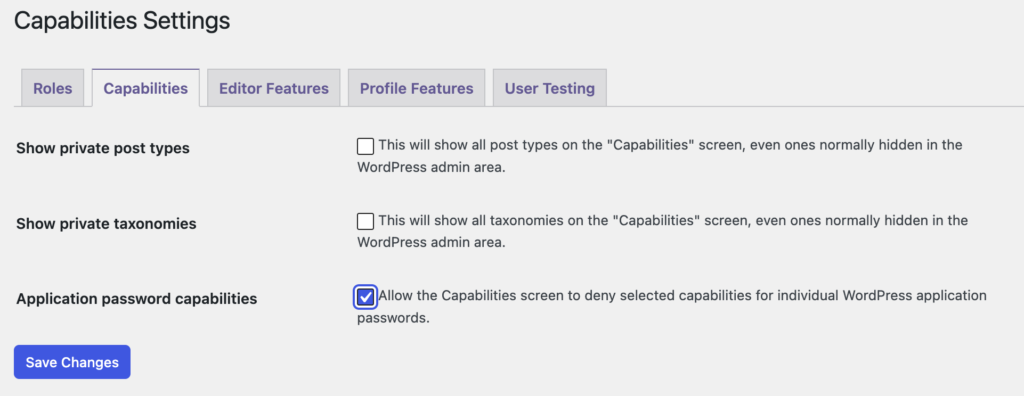The width and height of the screenshot is (1024, 396).
Task: Tick the Show private taxonomies checkbox
Action: coord(366,222)
